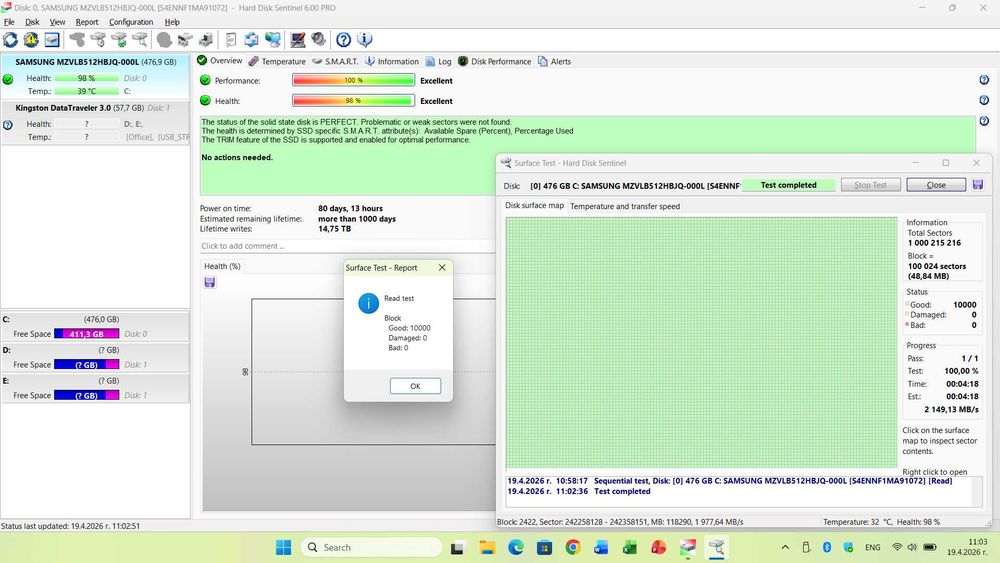Click the help icon beside the status text box
1000x563 pixels.
[x=984, y=121]
